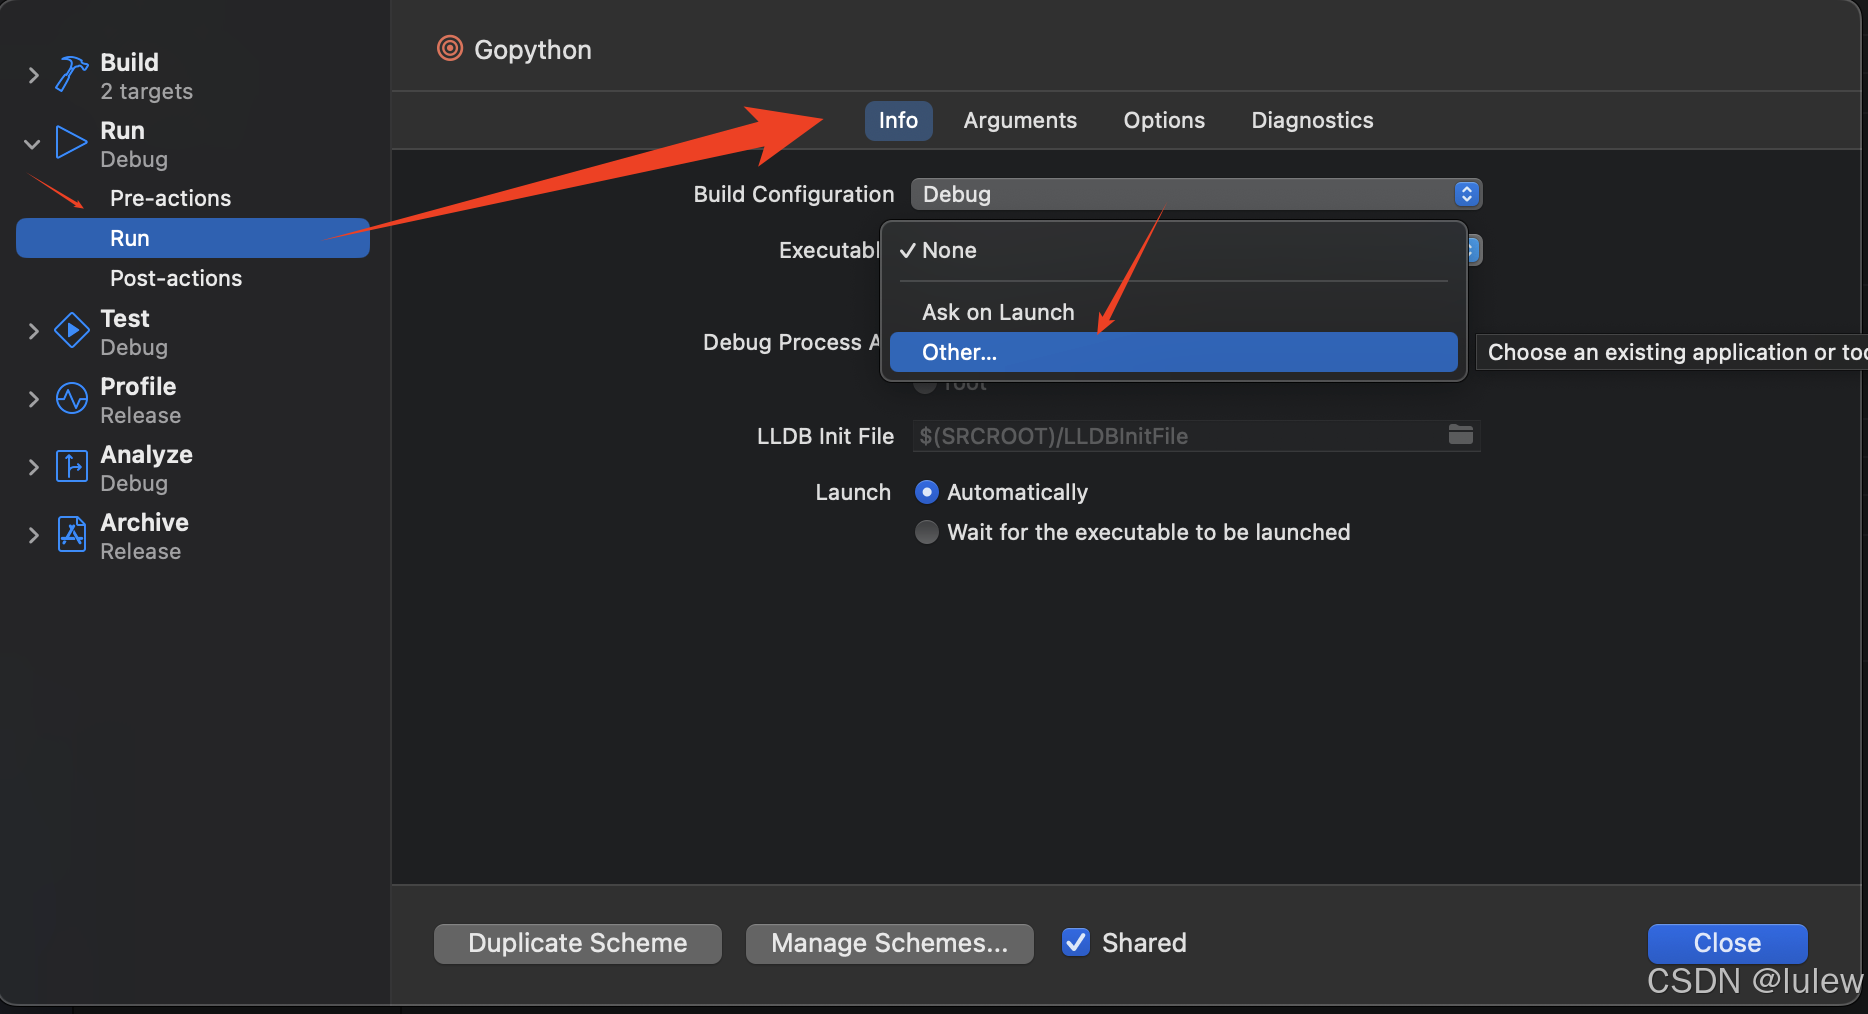Select 'Wait for the executable to be launched'
This screenshot has width=1868, height=1014.
coord(926,532)
